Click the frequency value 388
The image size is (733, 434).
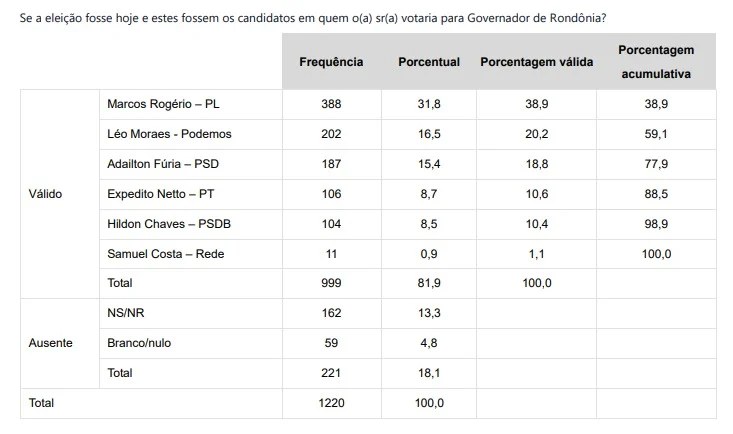pyautogui.click(x=331, y=104)
